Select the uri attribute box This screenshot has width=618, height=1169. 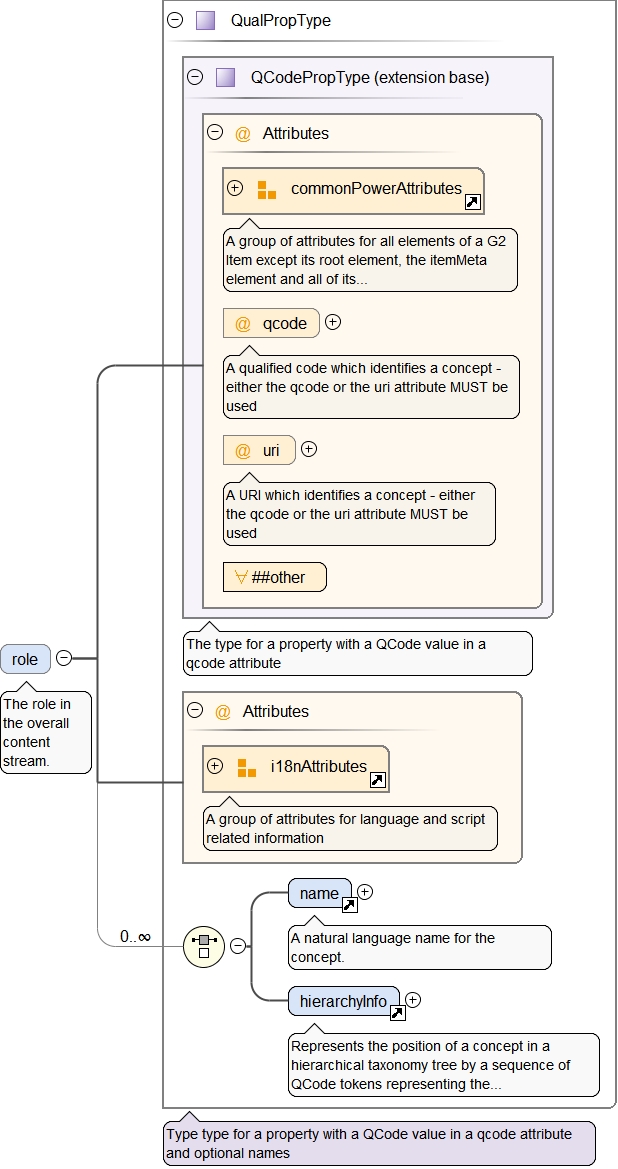(259, 451)
